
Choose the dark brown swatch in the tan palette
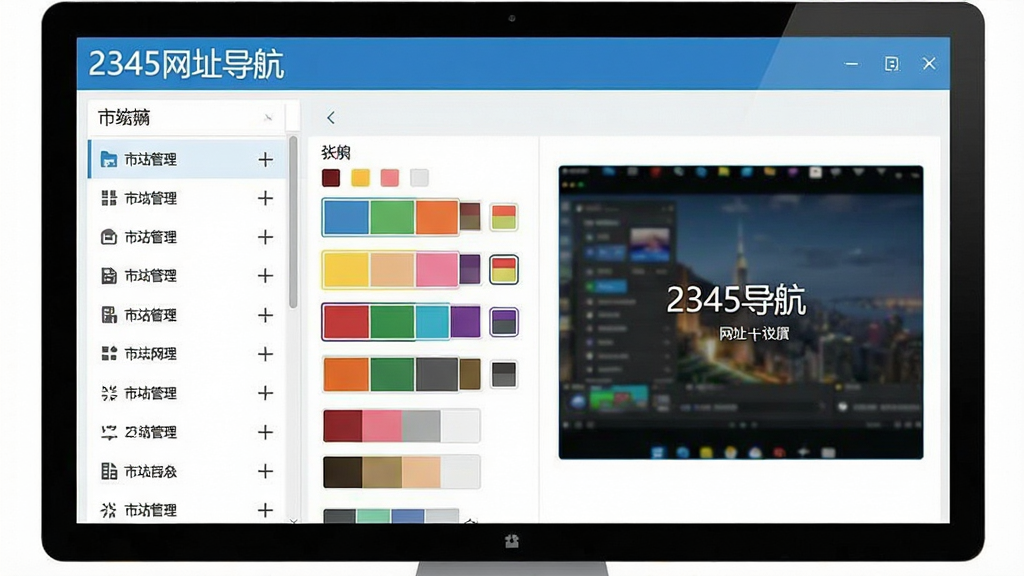(x=343, y=472)
